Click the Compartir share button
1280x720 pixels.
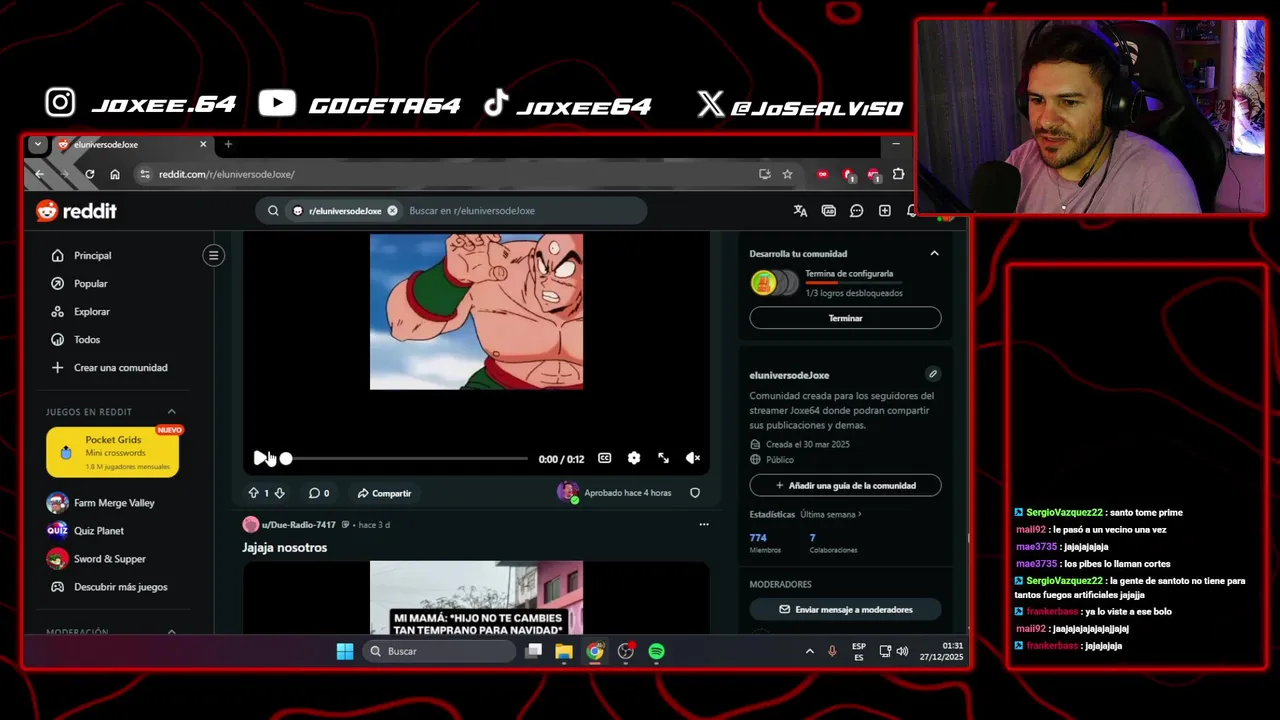point(384,493)
